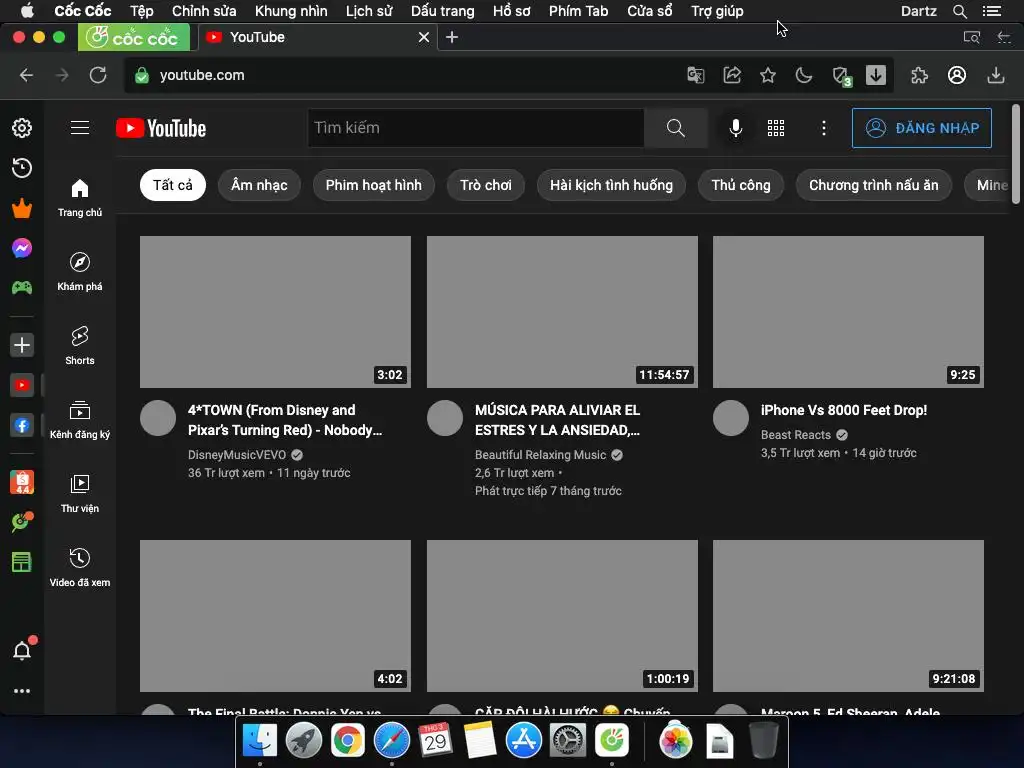Go to YouTube home via logo
The height and width of the screenshot is (768, 1024).
click(161, 128)
